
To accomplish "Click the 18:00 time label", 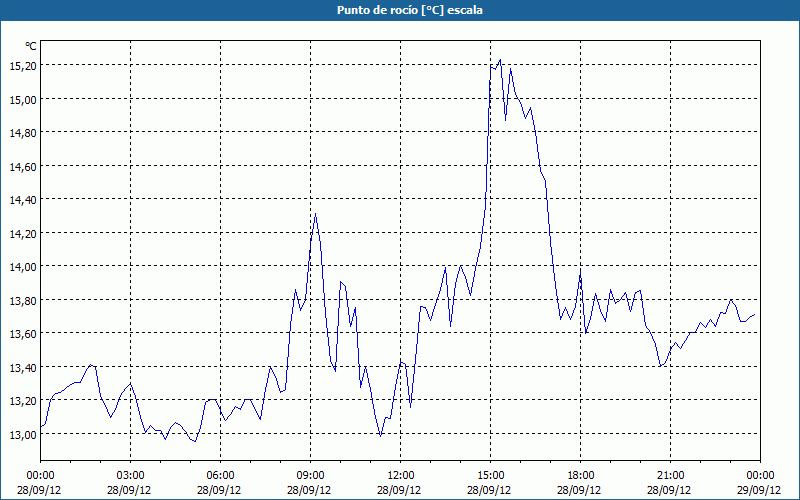I will [581, 475].
